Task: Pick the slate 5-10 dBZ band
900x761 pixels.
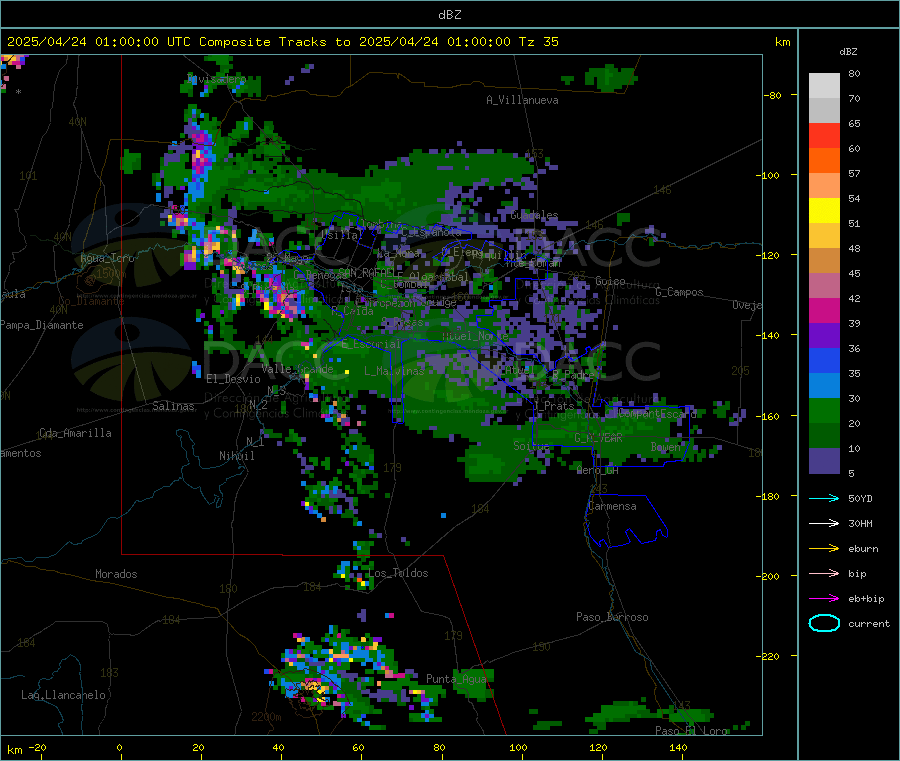Action: click(x=824, y=461)
